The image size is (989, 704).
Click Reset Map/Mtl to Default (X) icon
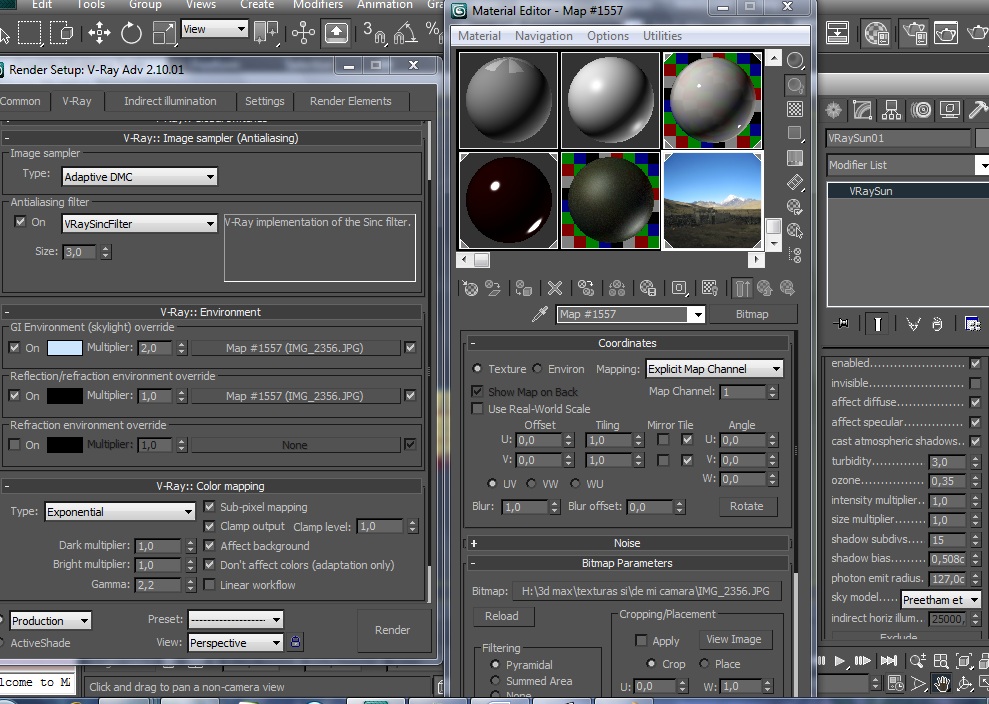coord(554,288)
